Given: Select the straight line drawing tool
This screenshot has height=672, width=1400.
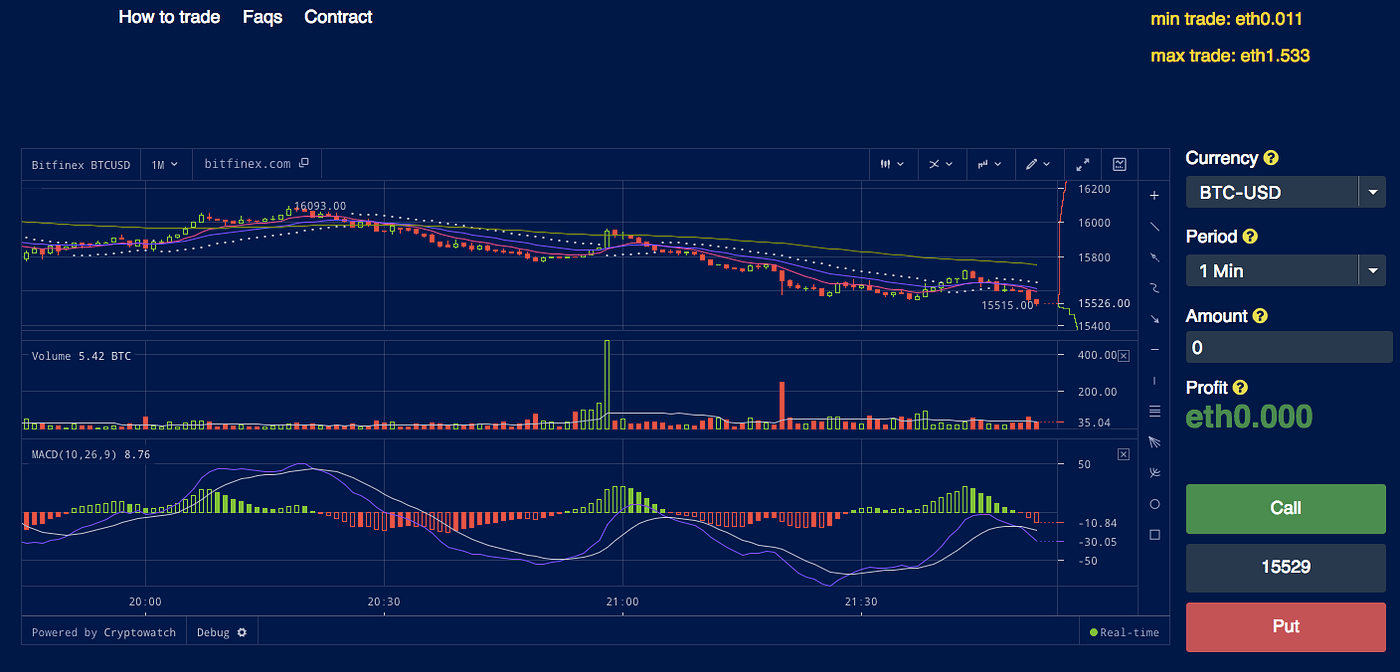Looking at the screenshot, I should tap(1154, 226).
